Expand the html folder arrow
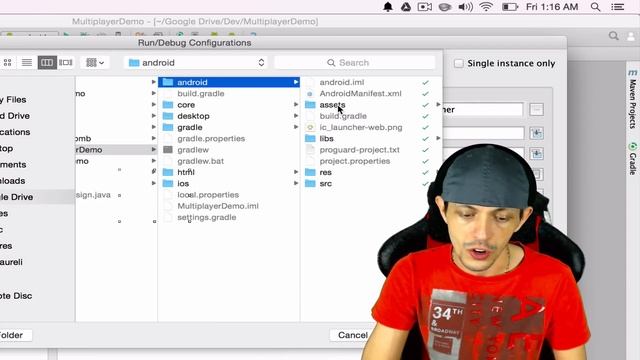 (296, 172)
